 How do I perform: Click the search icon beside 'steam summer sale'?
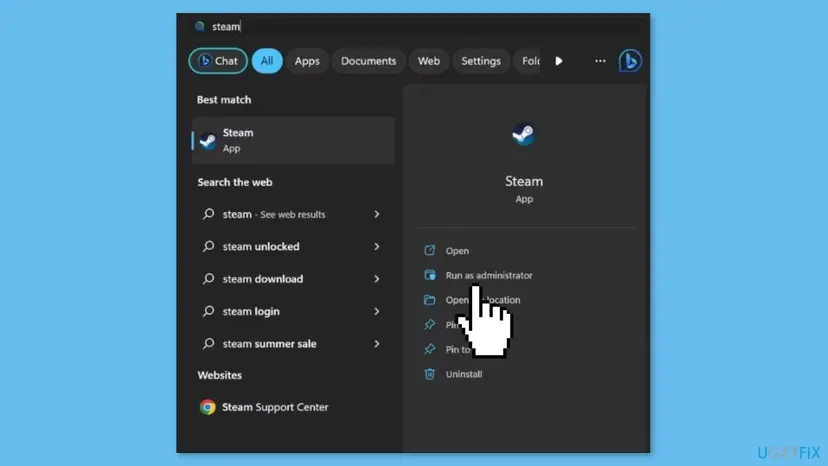209,343
